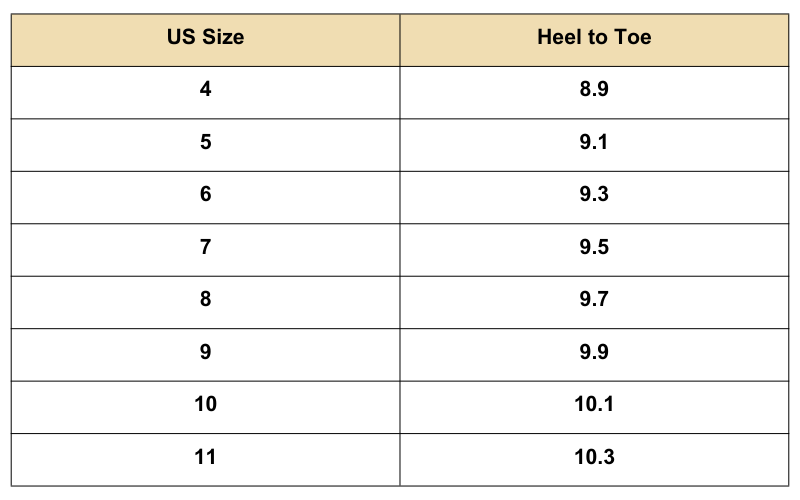Select the 8.9 heel to toe cell
This screenshot has height=500, width=800.
click(594, 89)
